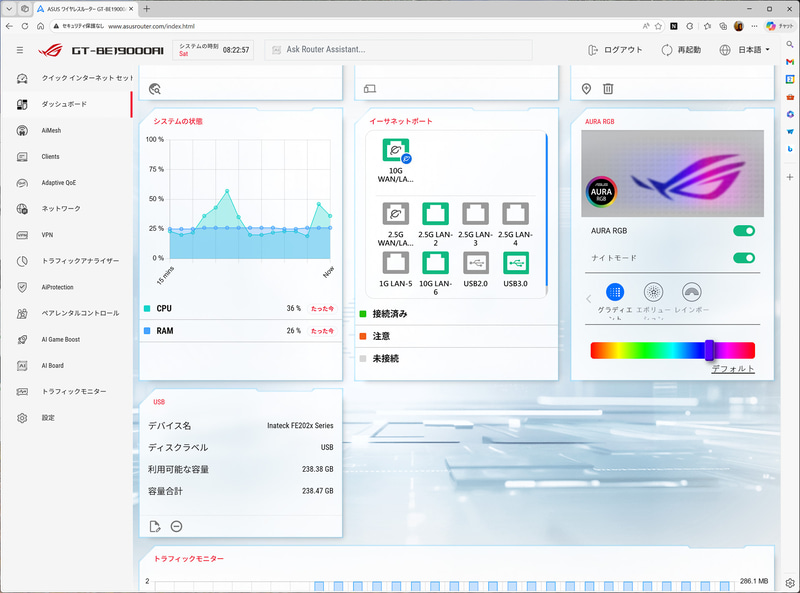
Task: Click the ROG logo in header
Action: pyautogui.click(x=51, y=50)
